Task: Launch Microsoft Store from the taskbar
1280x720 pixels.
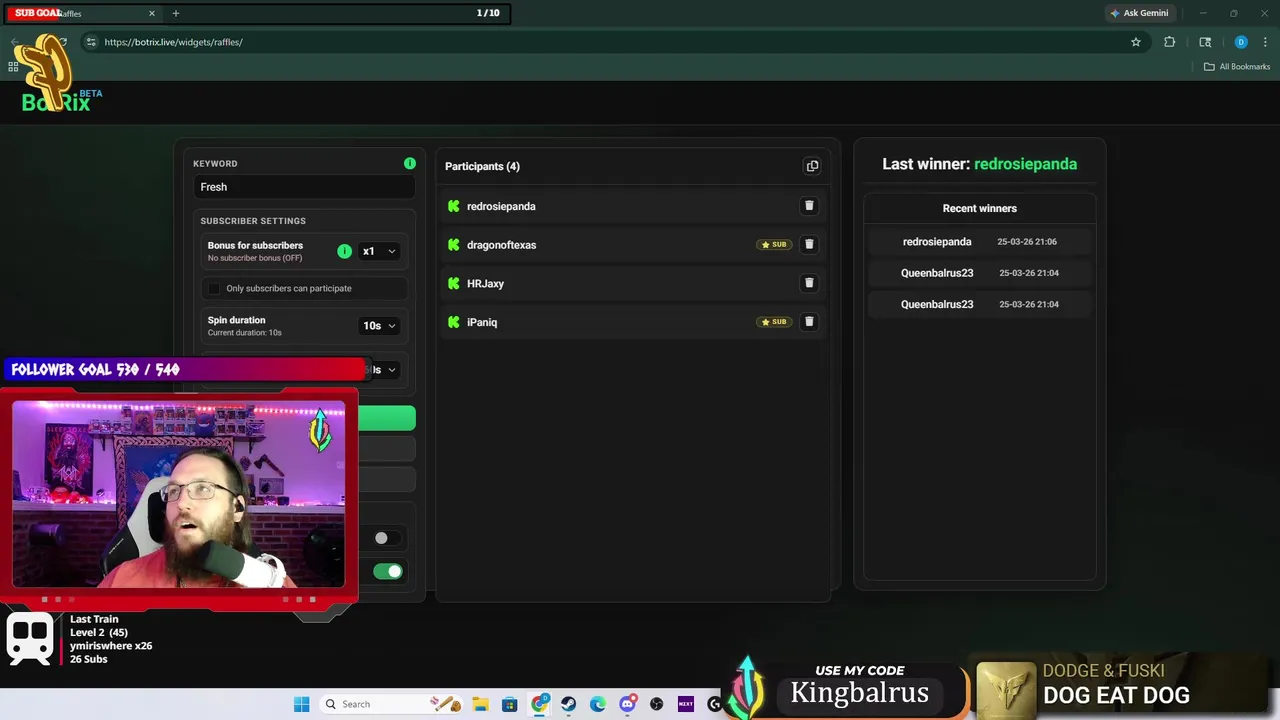Action: (x=509, y=704)
